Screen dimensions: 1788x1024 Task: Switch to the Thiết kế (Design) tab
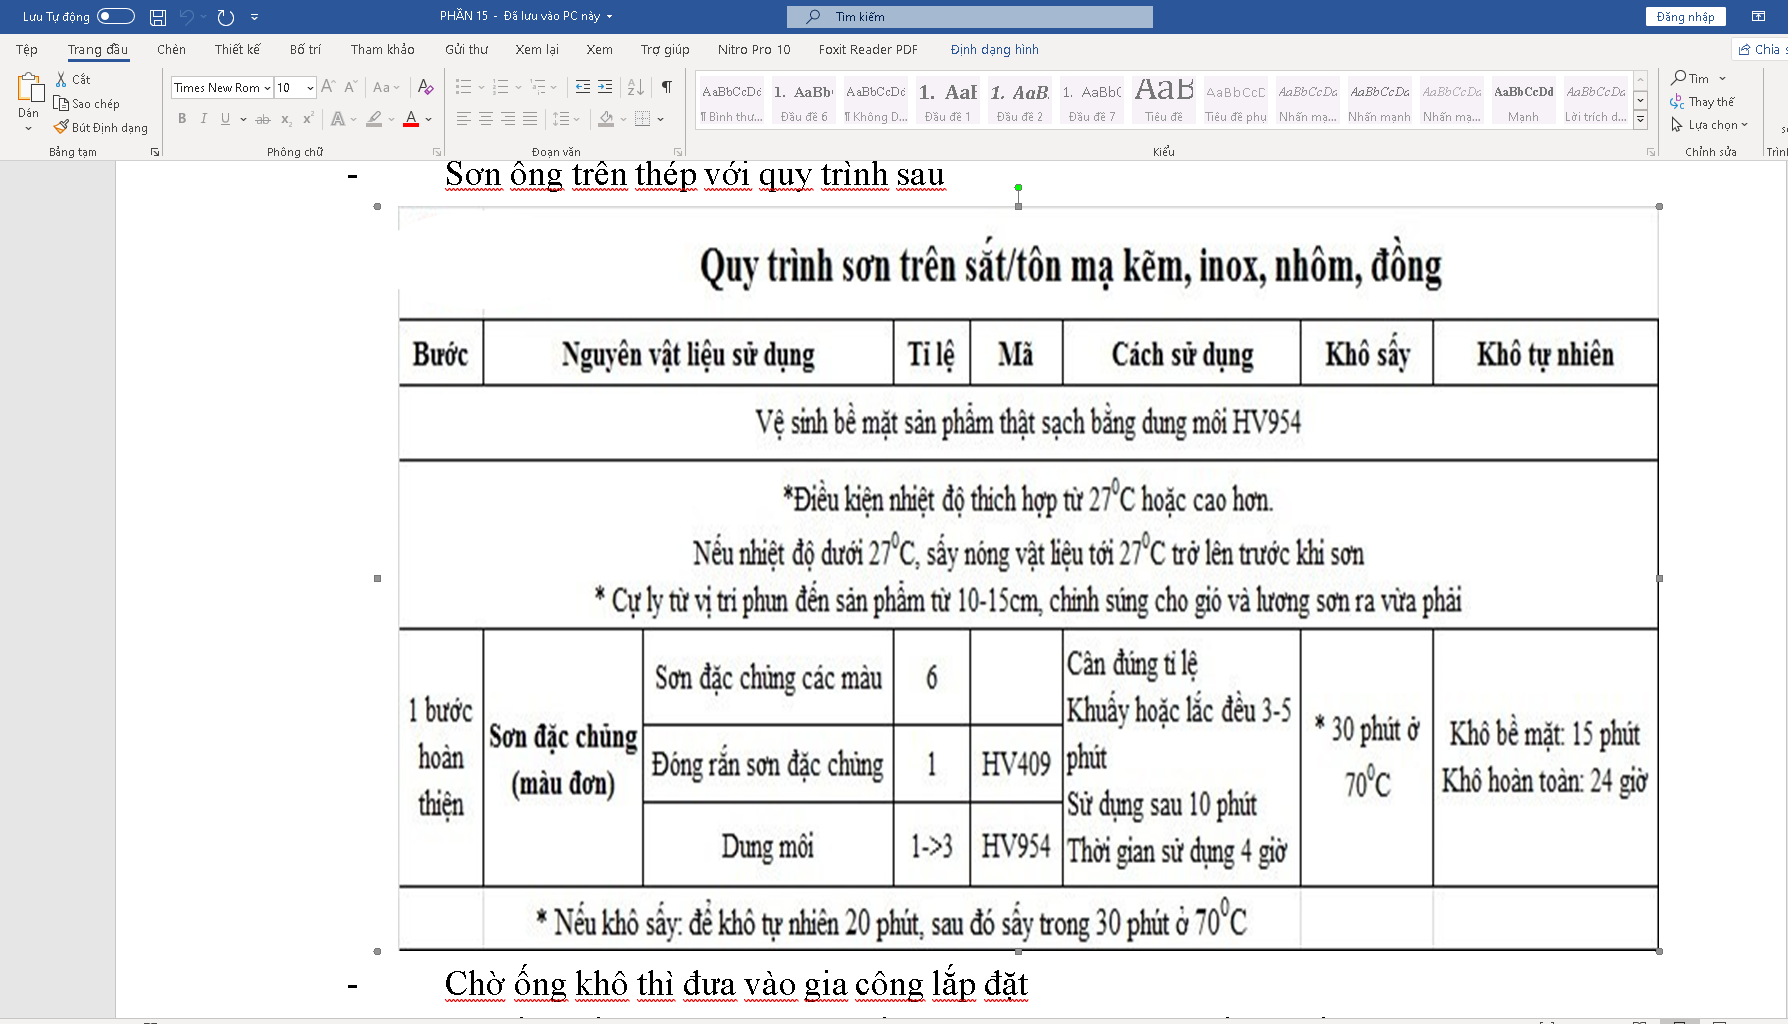pyautogui.click(x=237, y=49)
